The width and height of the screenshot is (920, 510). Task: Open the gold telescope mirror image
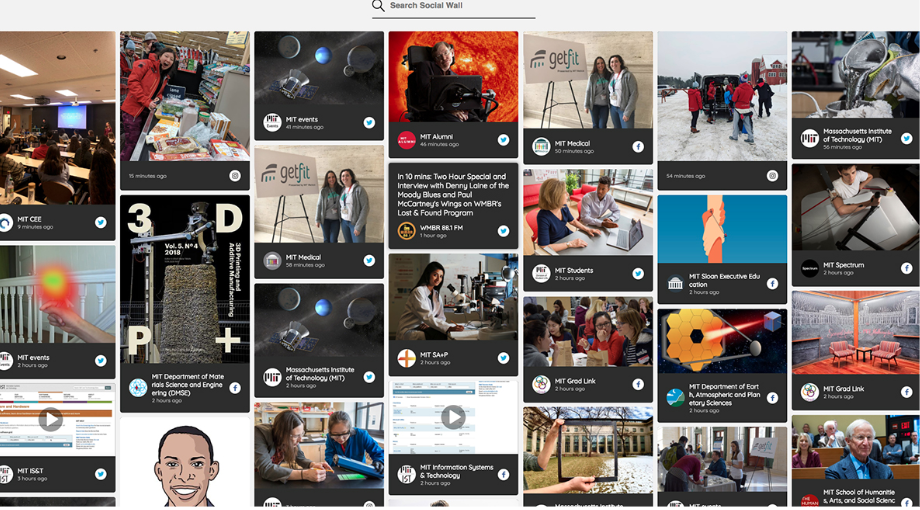coord(722,341)
